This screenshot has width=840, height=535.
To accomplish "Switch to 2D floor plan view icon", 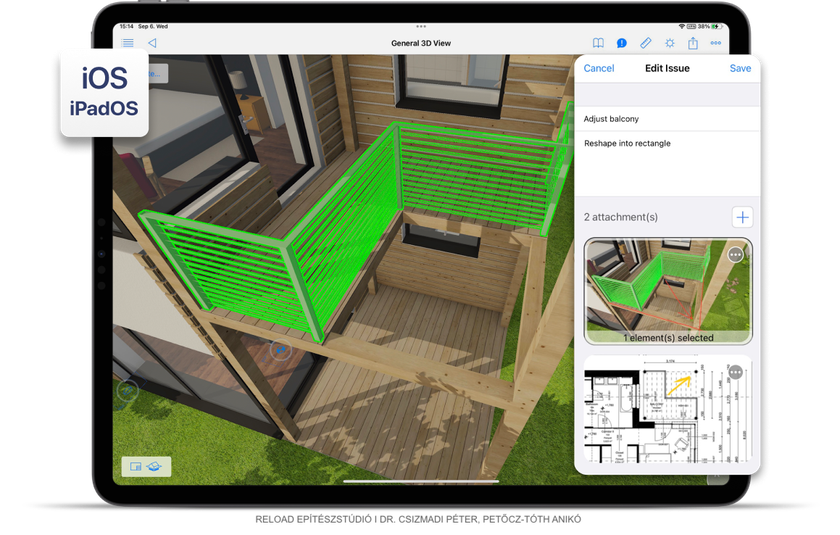I will coord(136,466).
